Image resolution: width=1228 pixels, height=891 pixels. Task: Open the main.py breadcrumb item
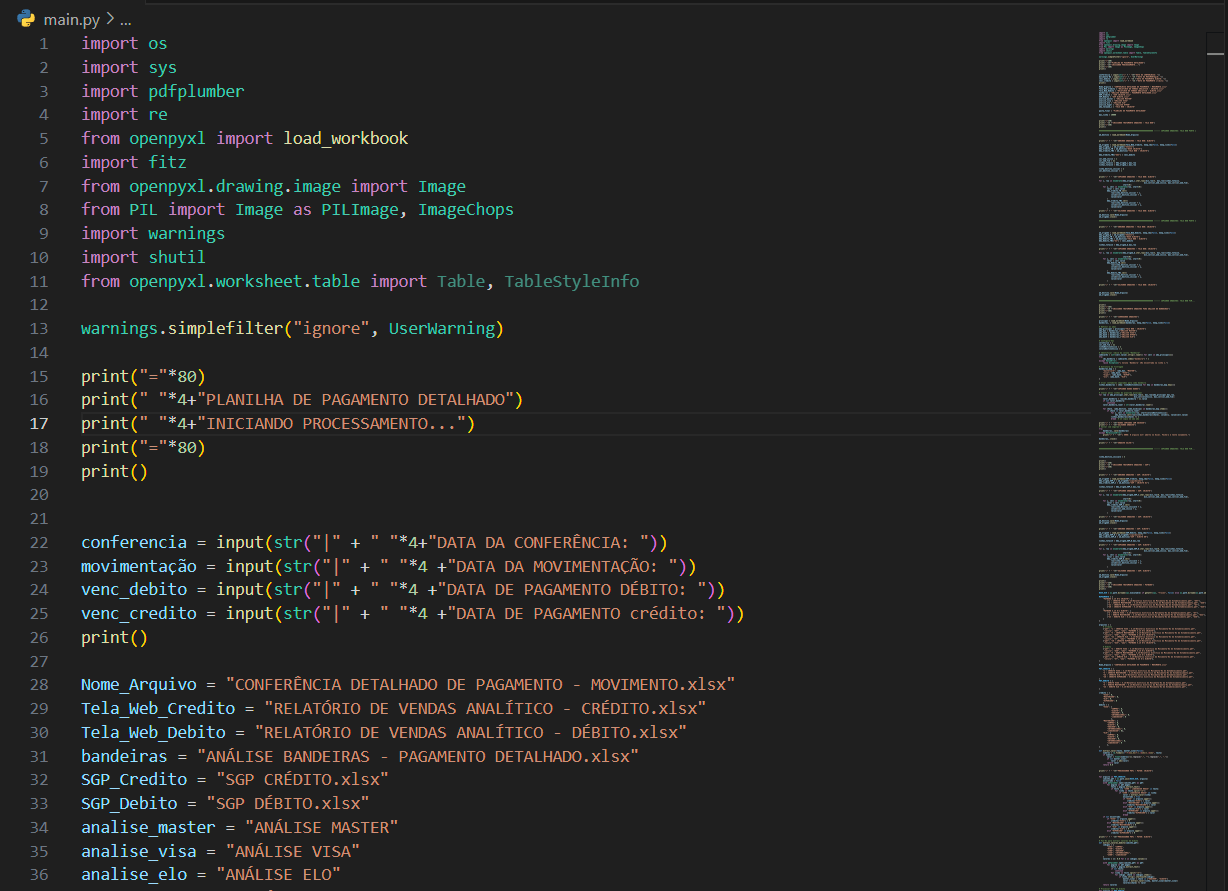pyautogui.click(x=72, y=19)
